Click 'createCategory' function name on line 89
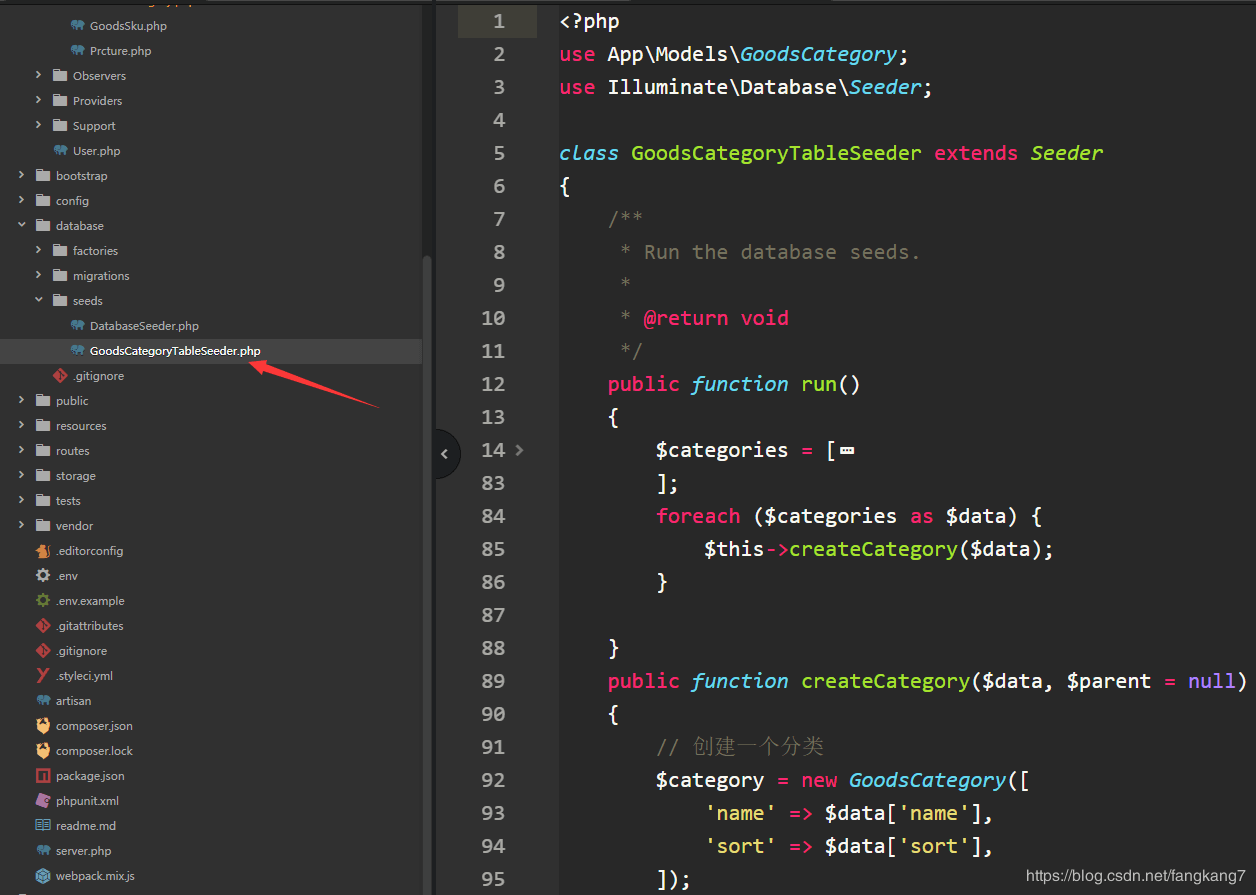Viewport: 1256px width, 895px height. [x=886, y=681]
